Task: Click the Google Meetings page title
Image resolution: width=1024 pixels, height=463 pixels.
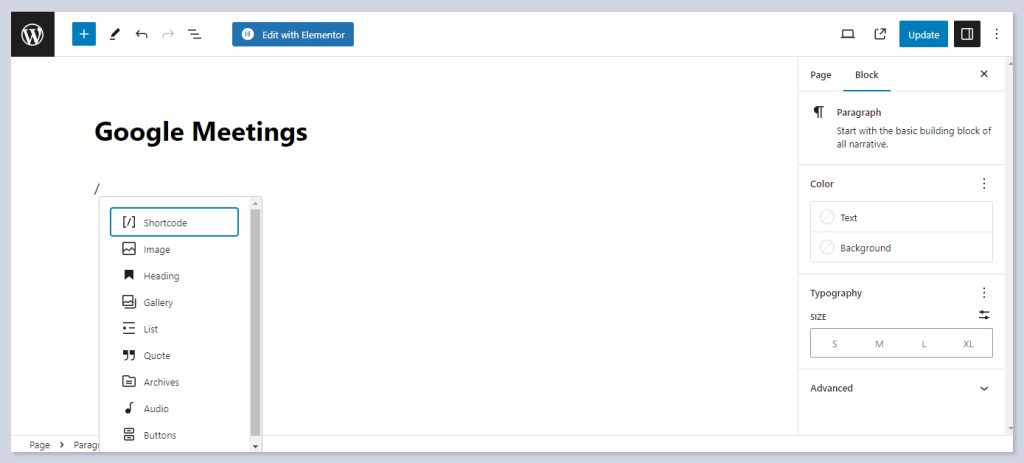Action: pyautogui.click(x=201, y=132)
